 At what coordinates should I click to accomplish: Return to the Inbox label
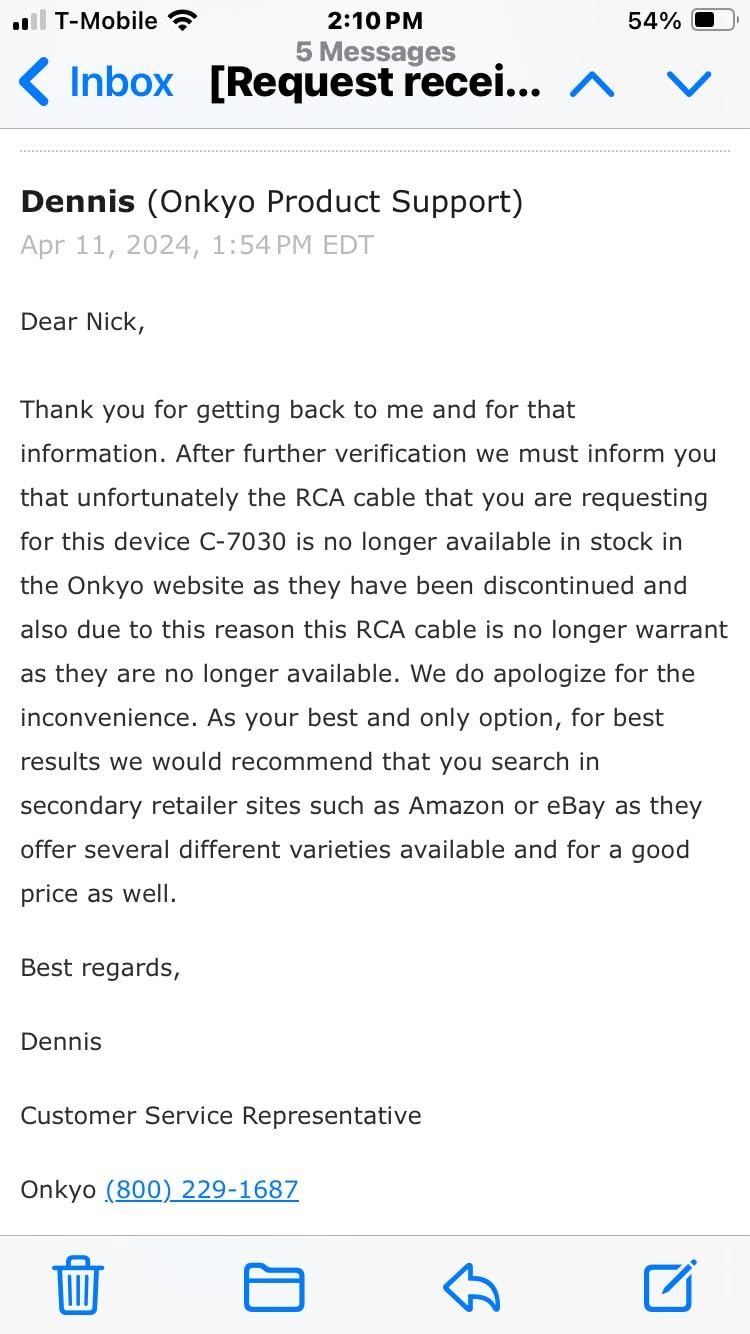click(121, 83)
